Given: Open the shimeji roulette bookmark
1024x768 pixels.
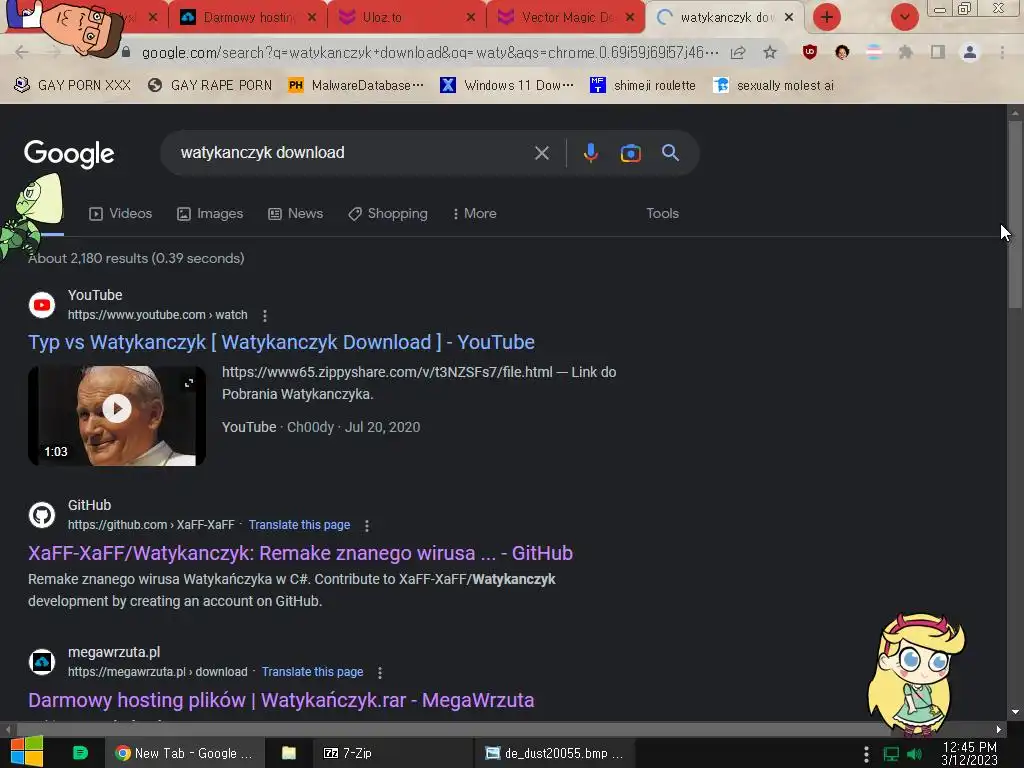Looking at the screenshot, I should (x=643, y=86).
